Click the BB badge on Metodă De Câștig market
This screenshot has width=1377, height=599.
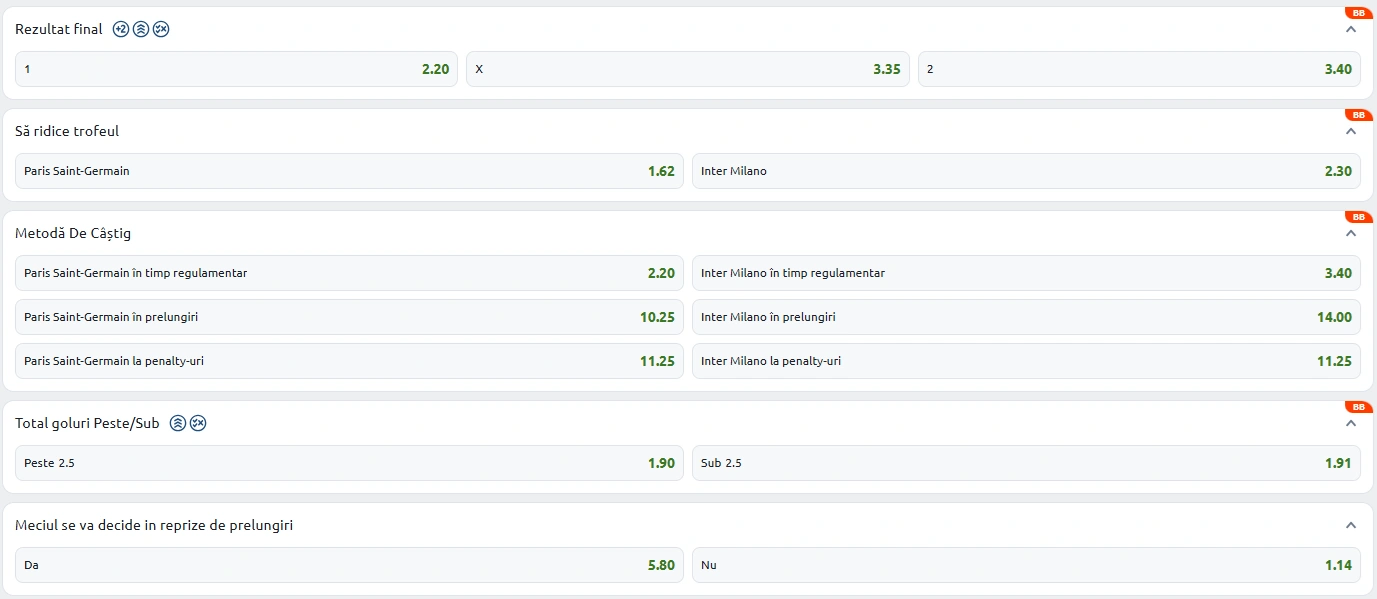coord(1359,217)
